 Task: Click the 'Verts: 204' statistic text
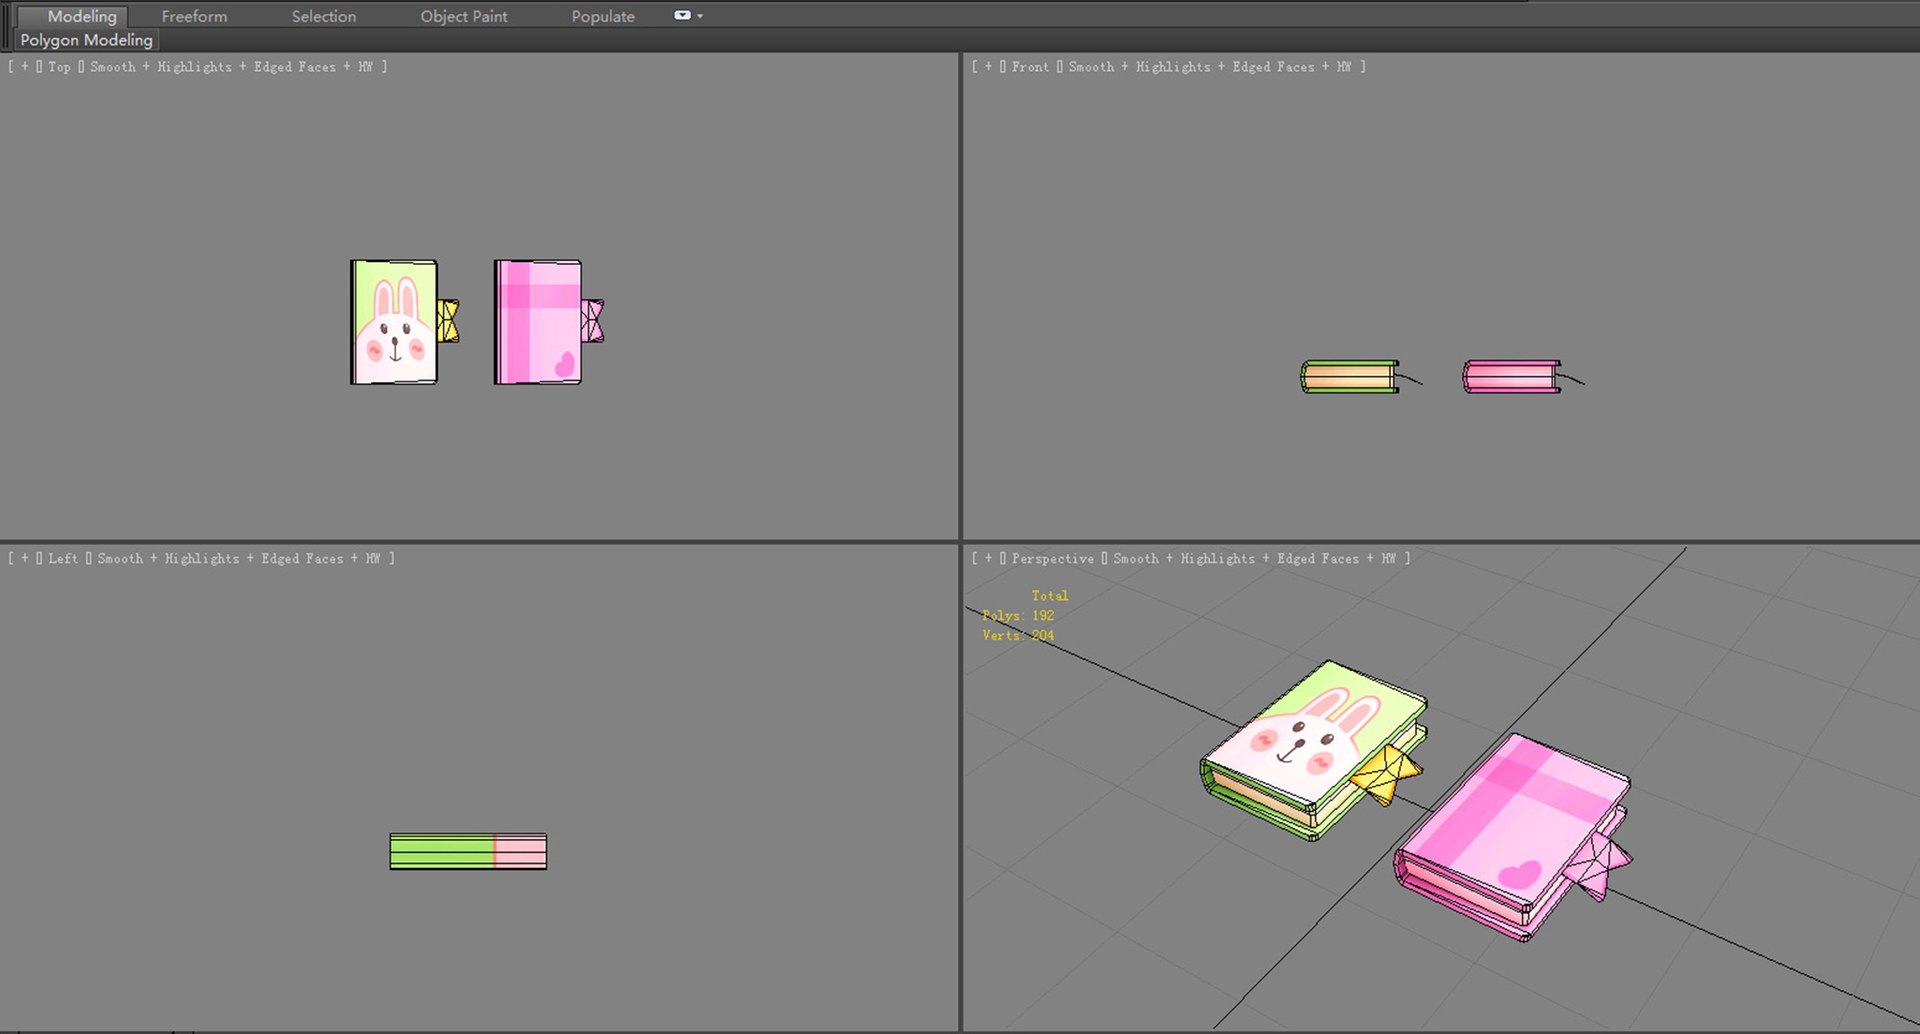point(1018,636)
